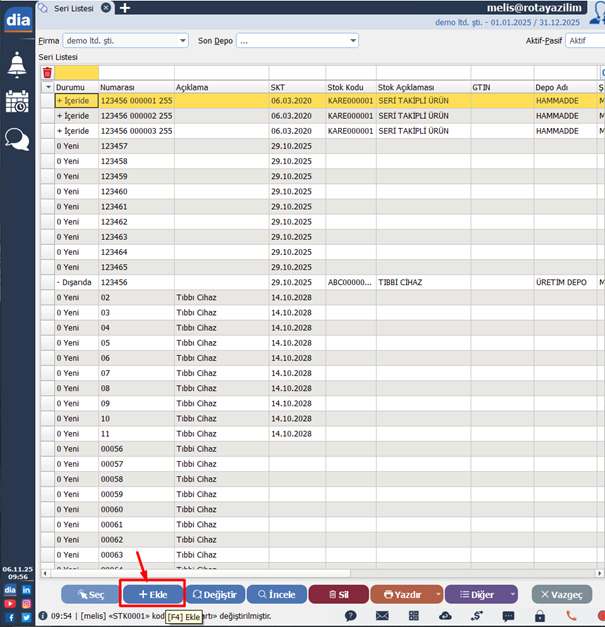
Task: Click the Vazgeç cancel button
Action: coord(561,594)
